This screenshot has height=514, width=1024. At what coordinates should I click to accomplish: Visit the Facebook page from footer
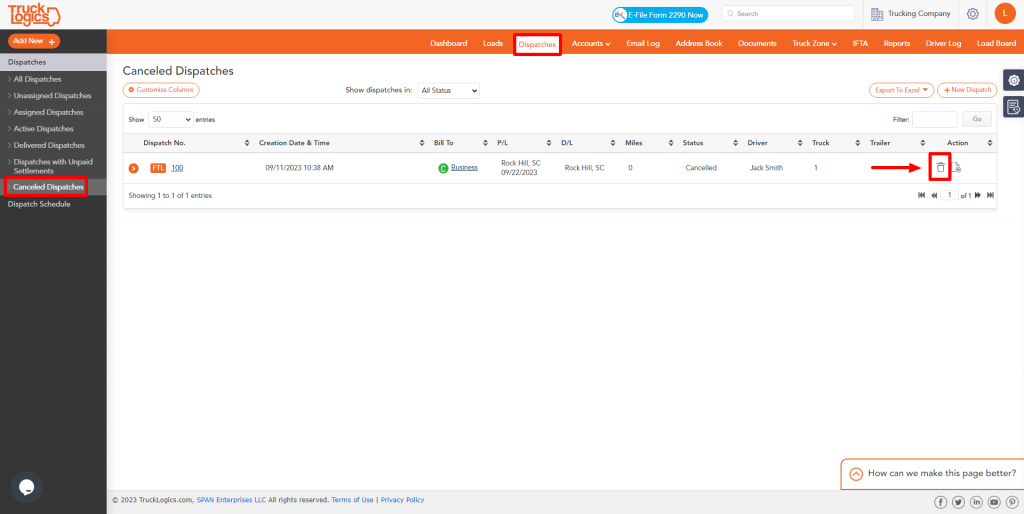point(940,502)
